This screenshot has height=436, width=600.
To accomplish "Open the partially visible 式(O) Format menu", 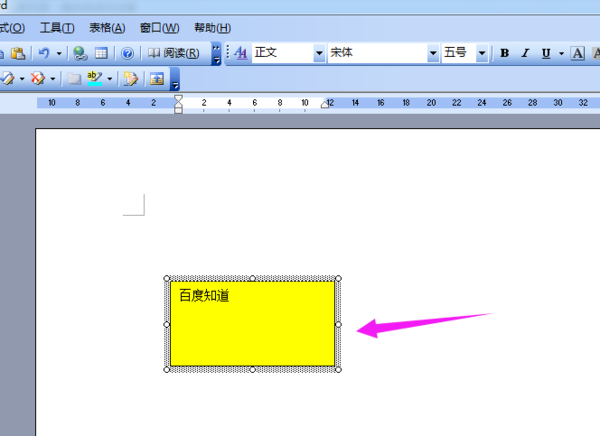I will pyautogui.click(x=12, y=28).
